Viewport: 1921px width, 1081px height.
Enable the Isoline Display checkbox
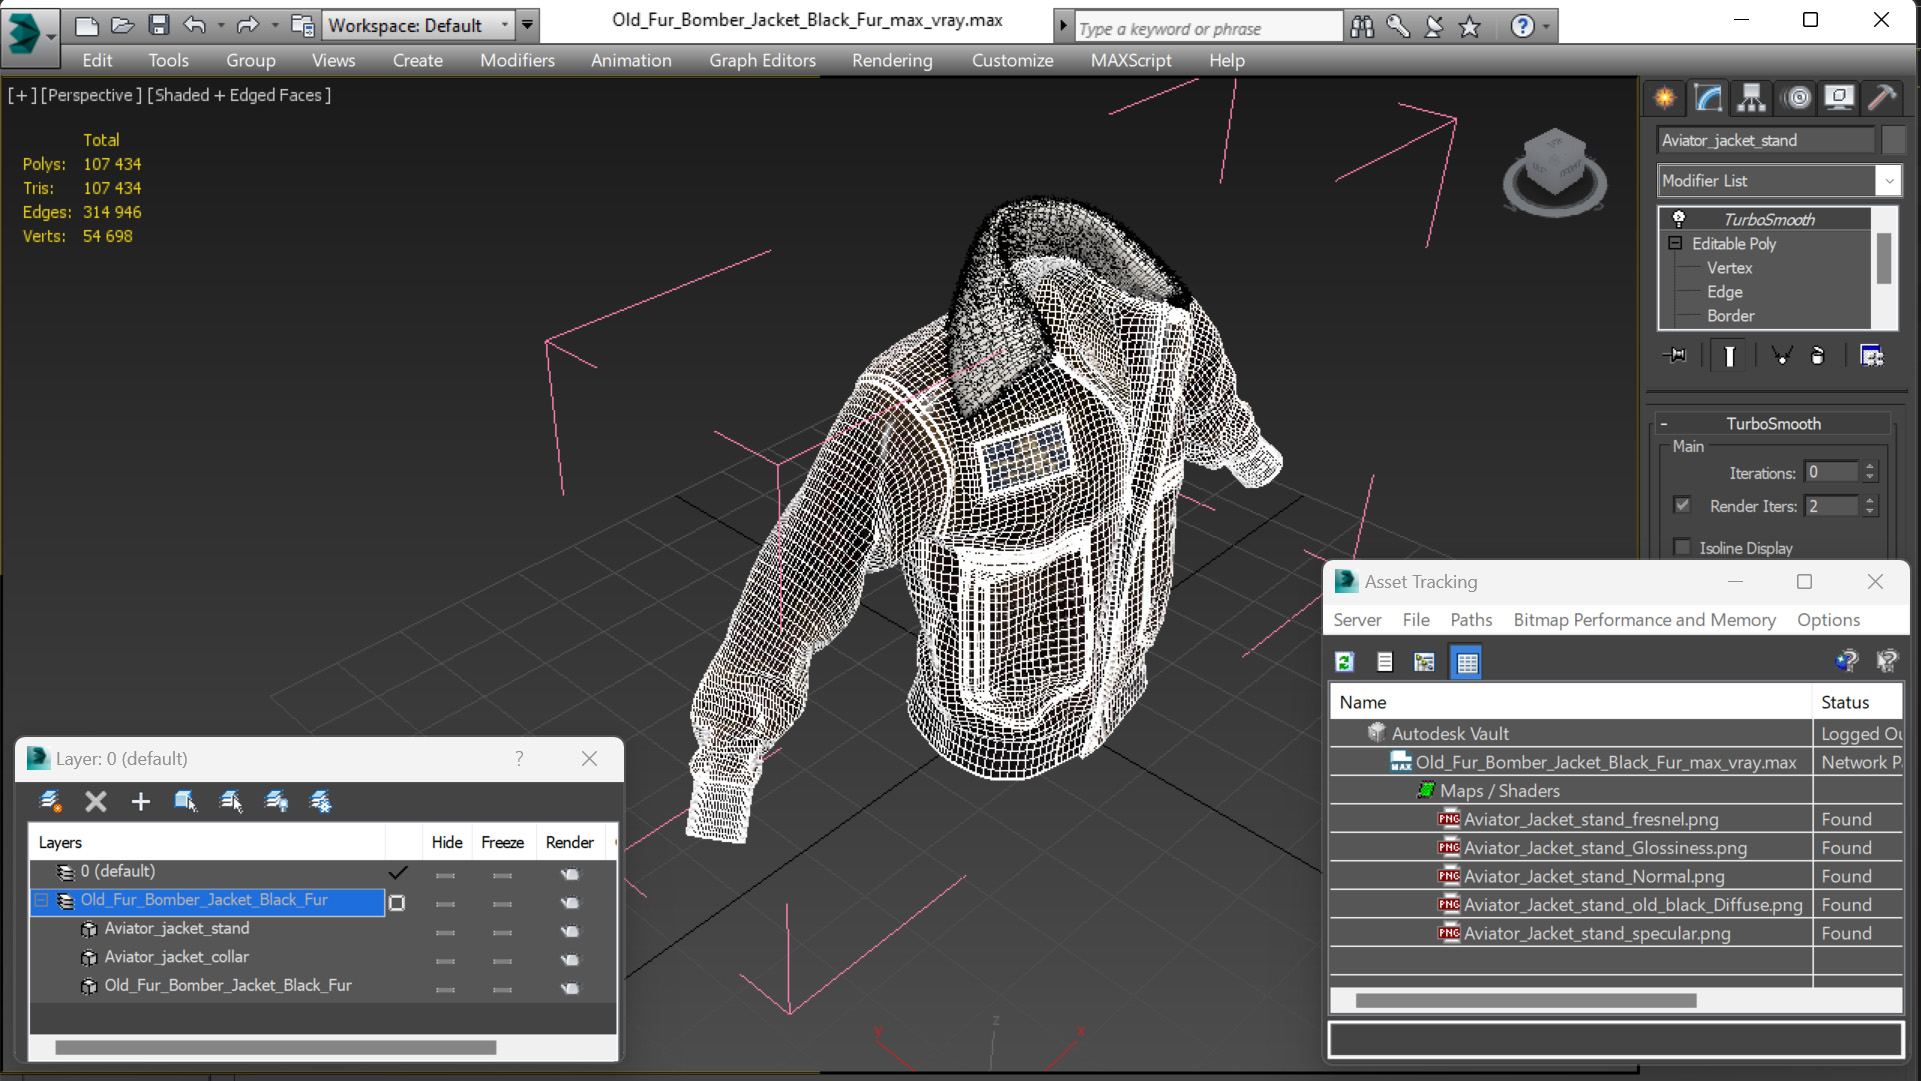coord(1682,547)
